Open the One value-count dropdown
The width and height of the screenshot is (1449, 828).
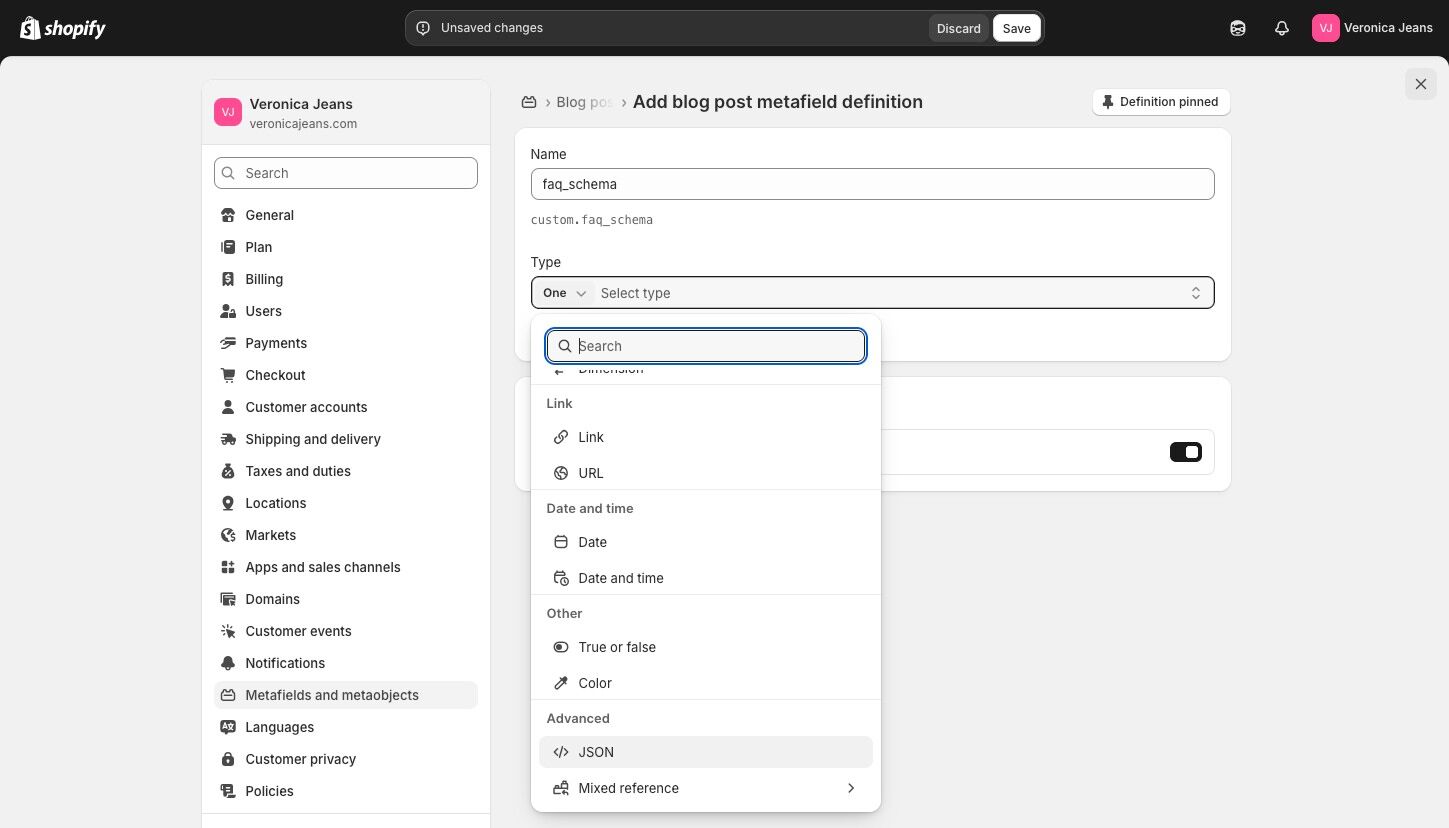pyautogui.click(x=565, y=293)
